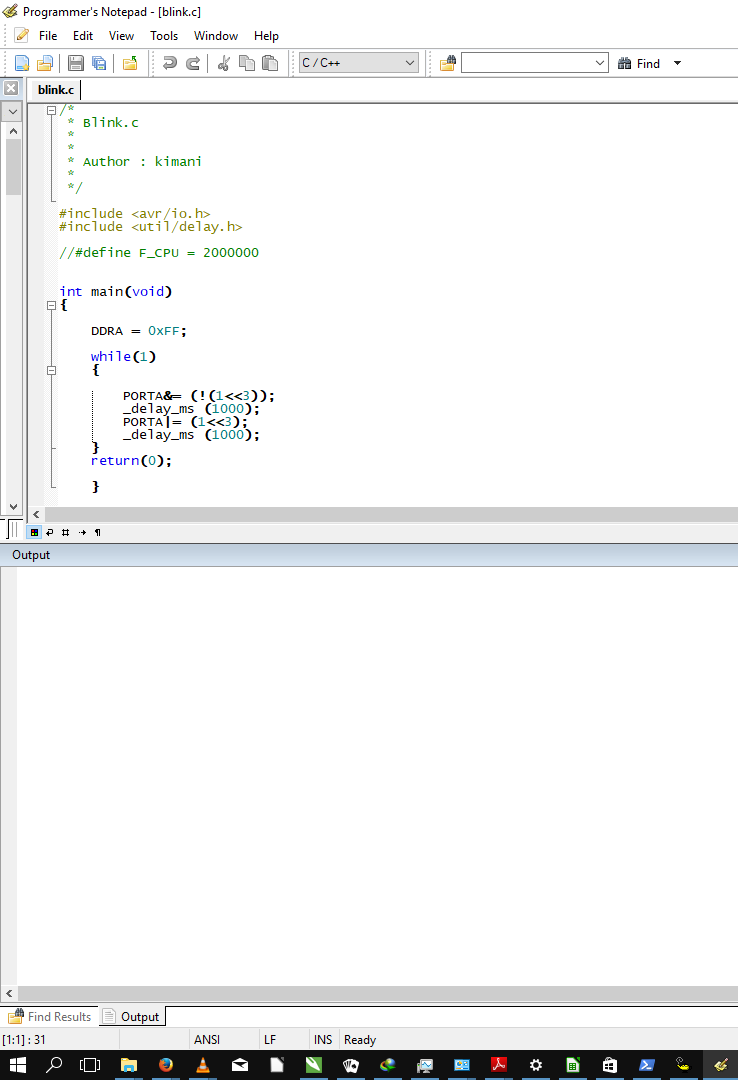Screen dimensions: 738x1080
Task: Open the Window menu
Action: click(x=216, y=36)
